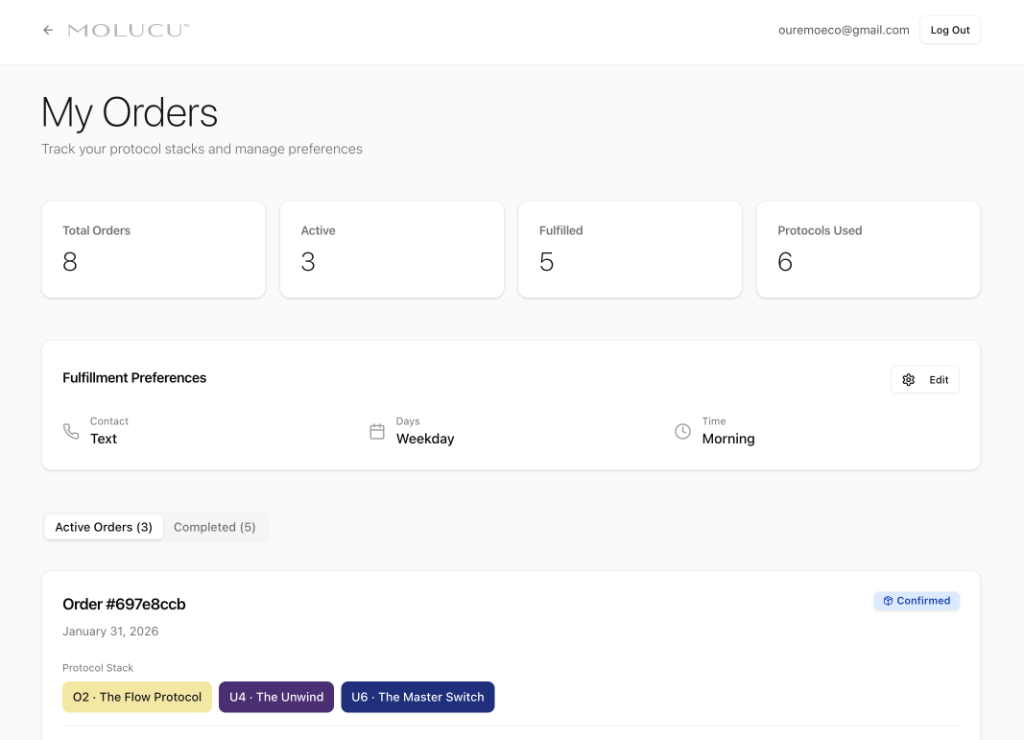Image resolution: width=1024 pixels, height=740 pixels.
Task: Click the Contact value Text
Action: [103, 439]
